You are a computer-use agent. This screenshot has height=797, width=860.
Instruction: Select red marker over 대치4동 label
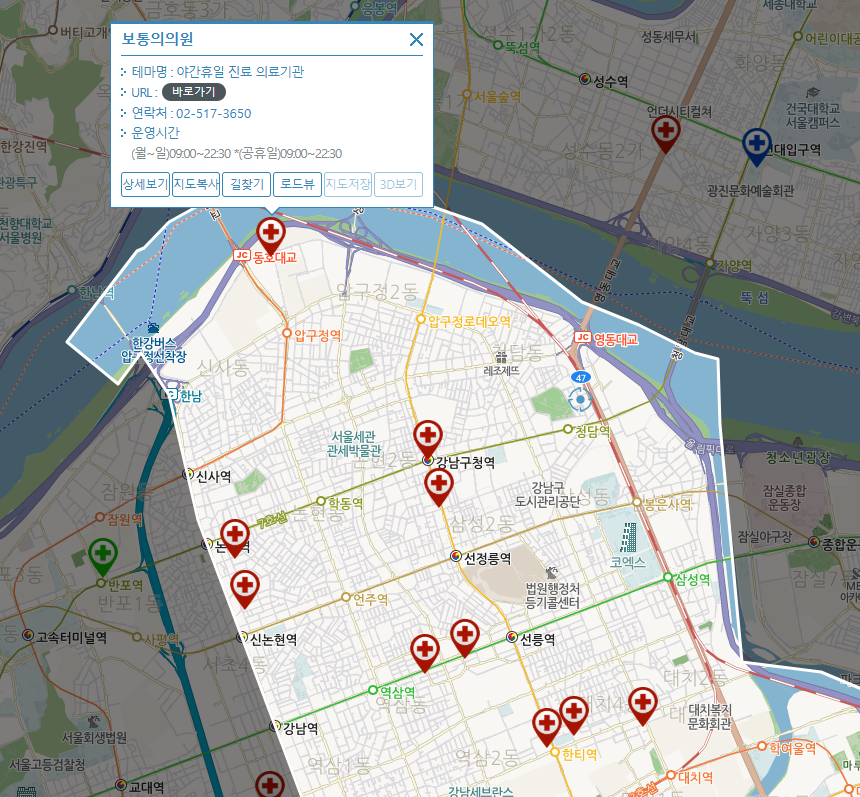pyautogui.click(x=574, y=713)
